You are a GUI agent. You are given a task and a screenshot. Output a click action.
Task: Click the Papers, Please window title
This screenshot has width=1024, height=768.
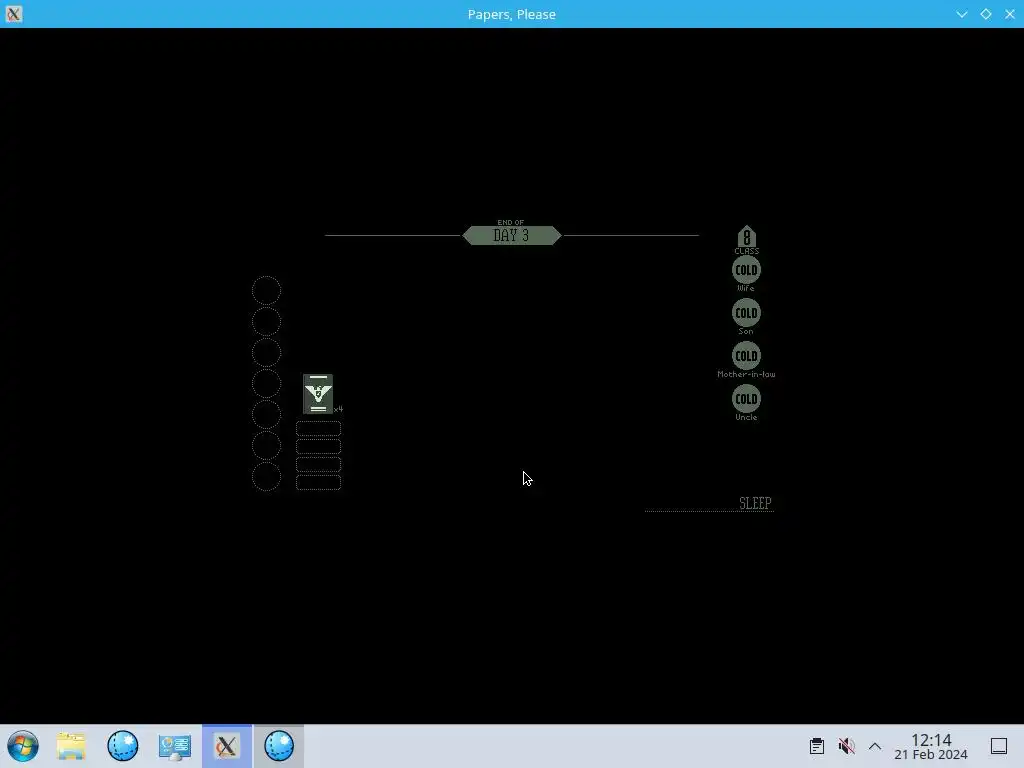[511, 14]
